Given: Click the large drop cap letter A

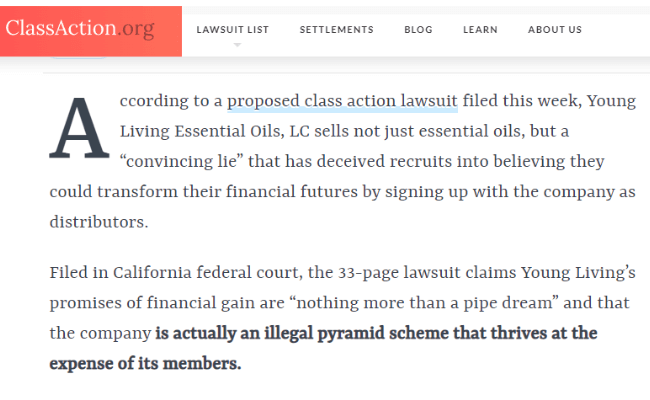Looking at the screenshot, I should pos(79,128).
